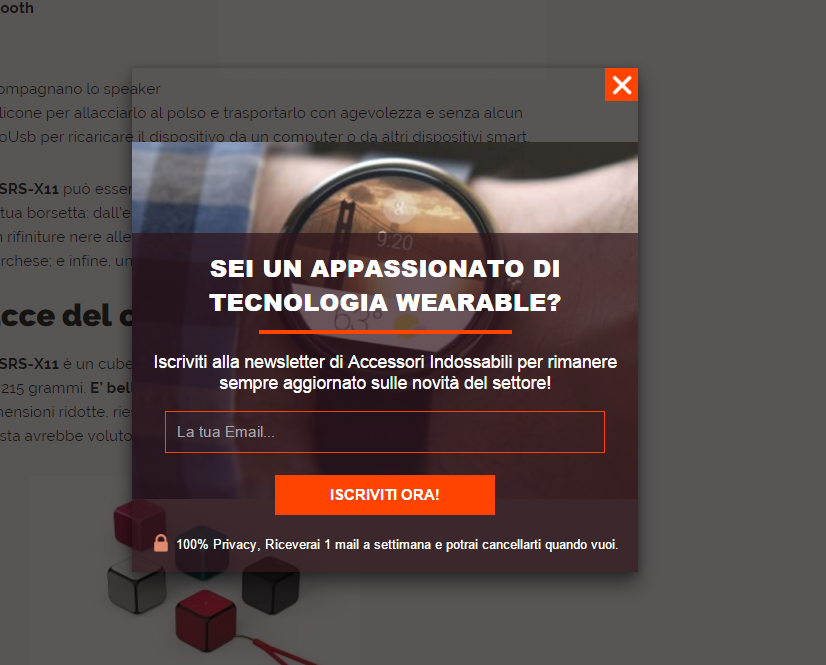Click the '100% Privacy' notice text
Viewport: 826px width, 665px height.
397,544
